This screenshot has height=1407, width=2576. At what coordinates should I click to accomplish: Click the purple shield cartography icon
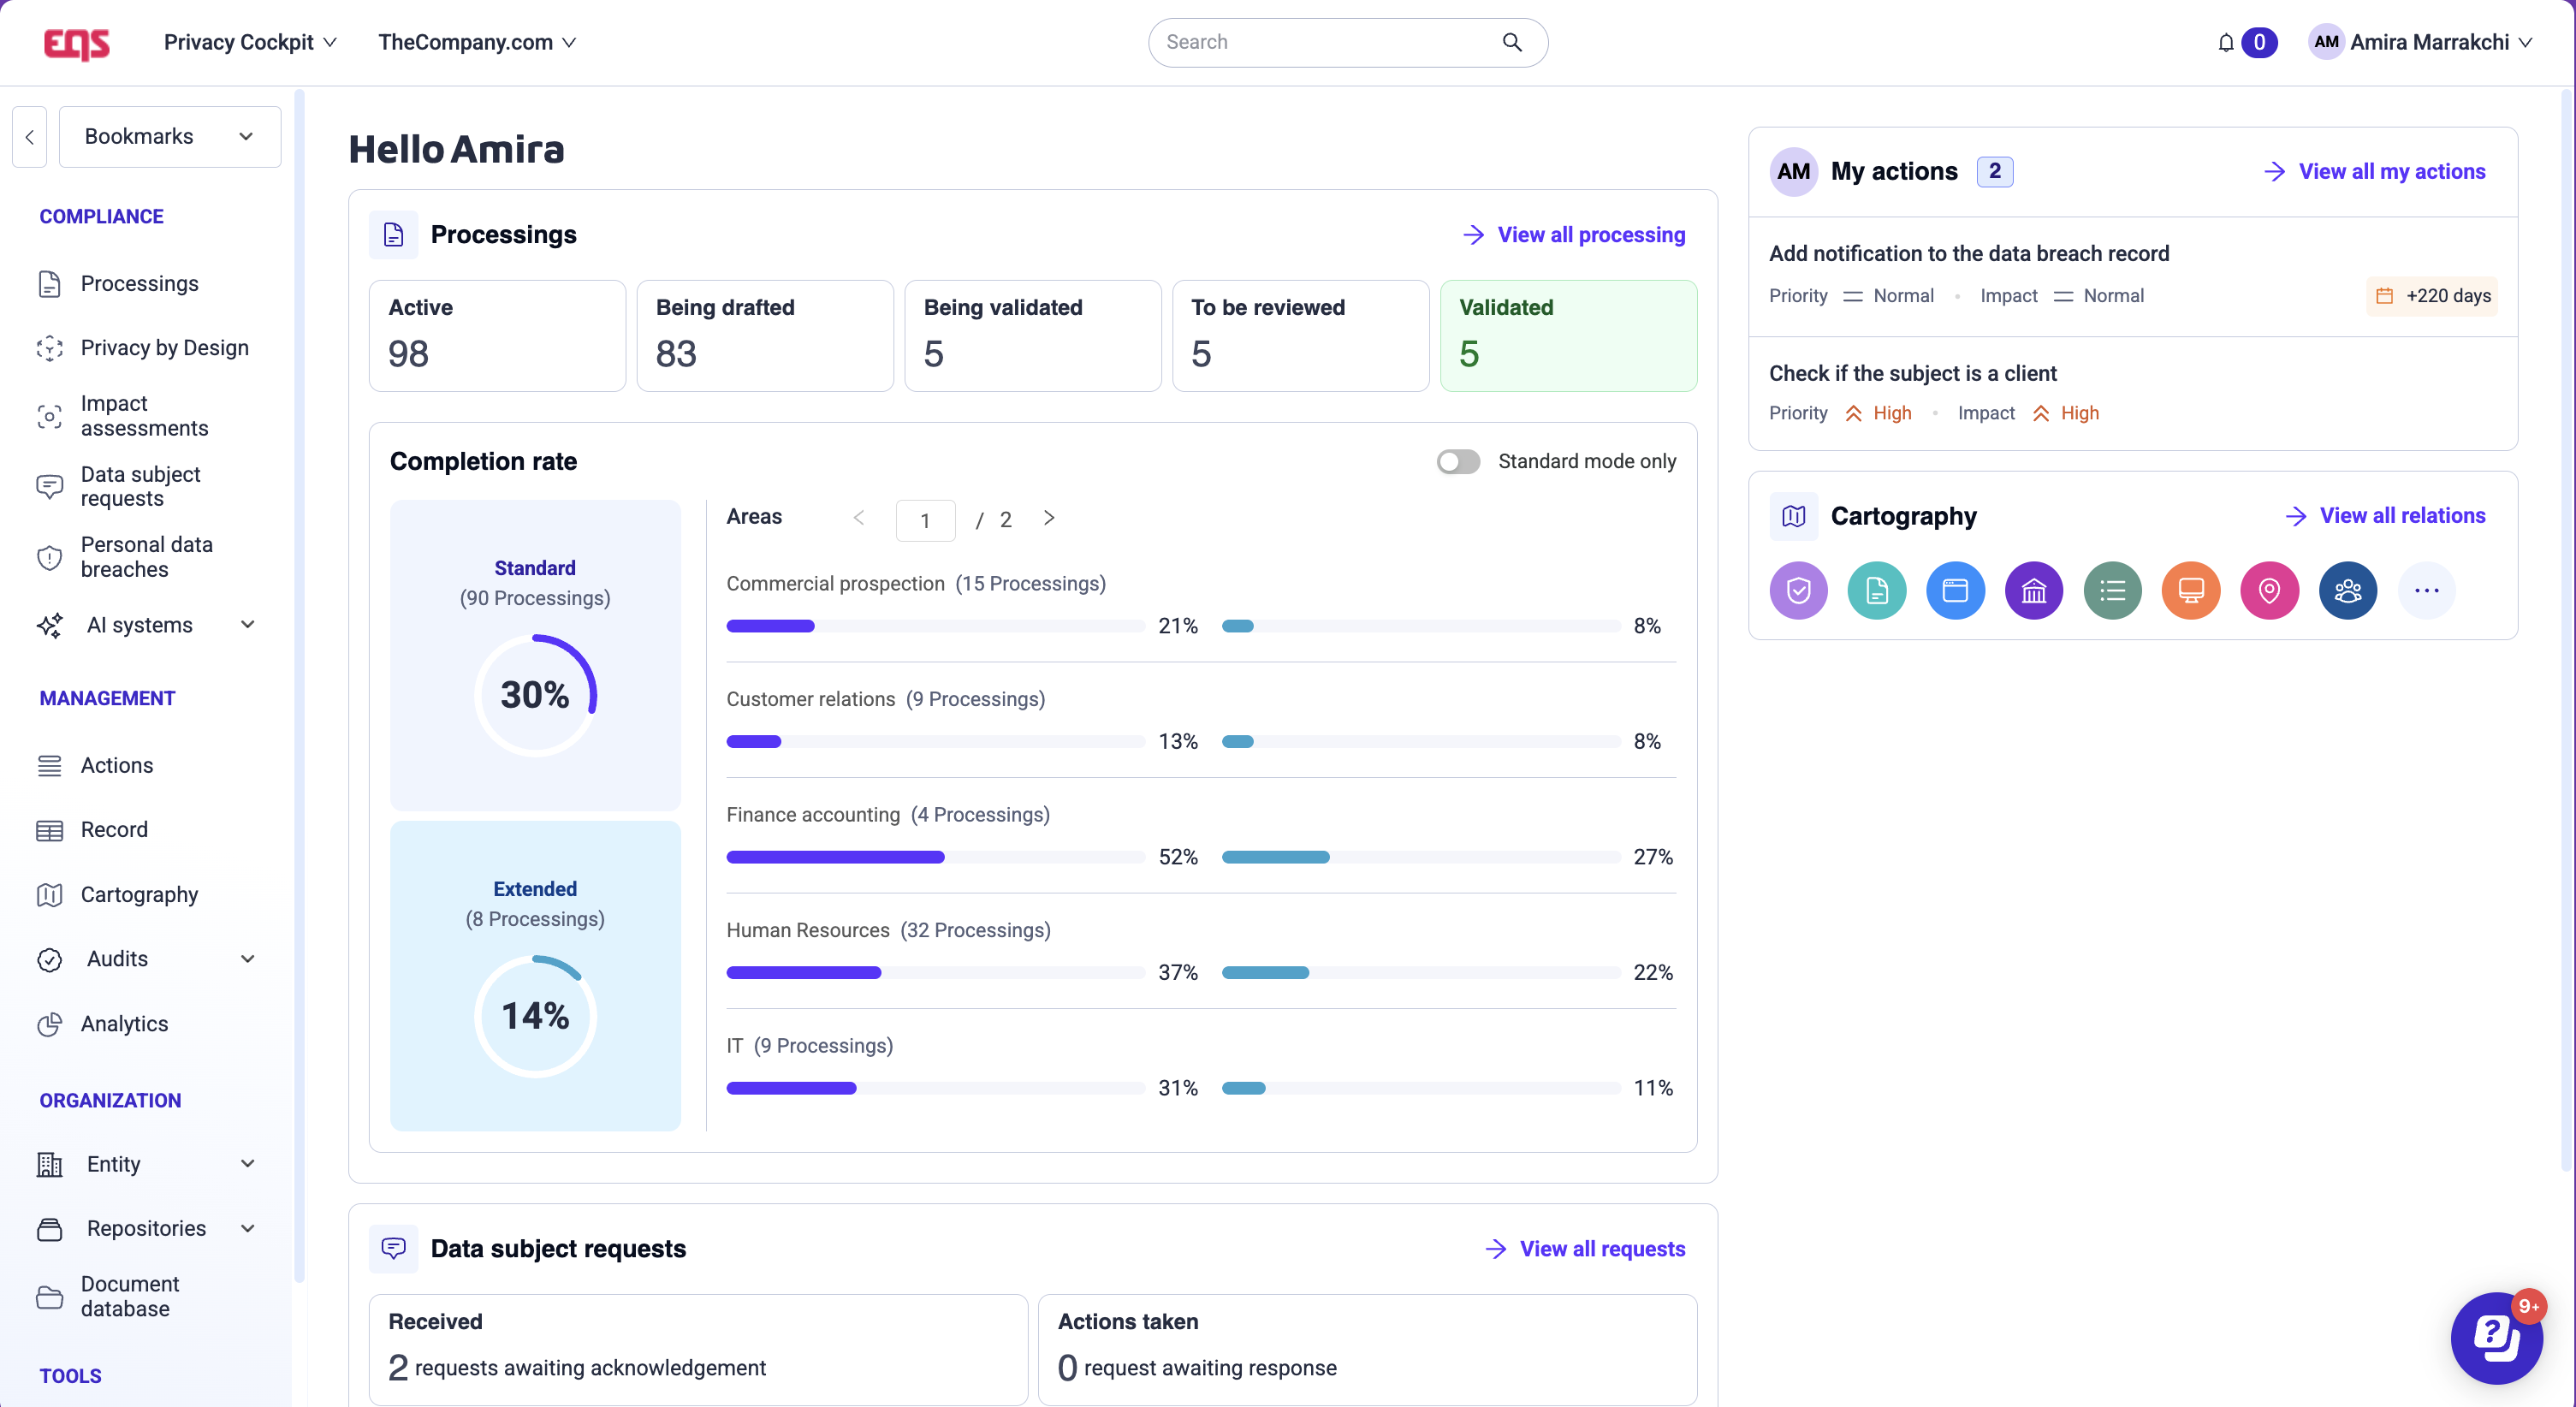click(1798, 591)
